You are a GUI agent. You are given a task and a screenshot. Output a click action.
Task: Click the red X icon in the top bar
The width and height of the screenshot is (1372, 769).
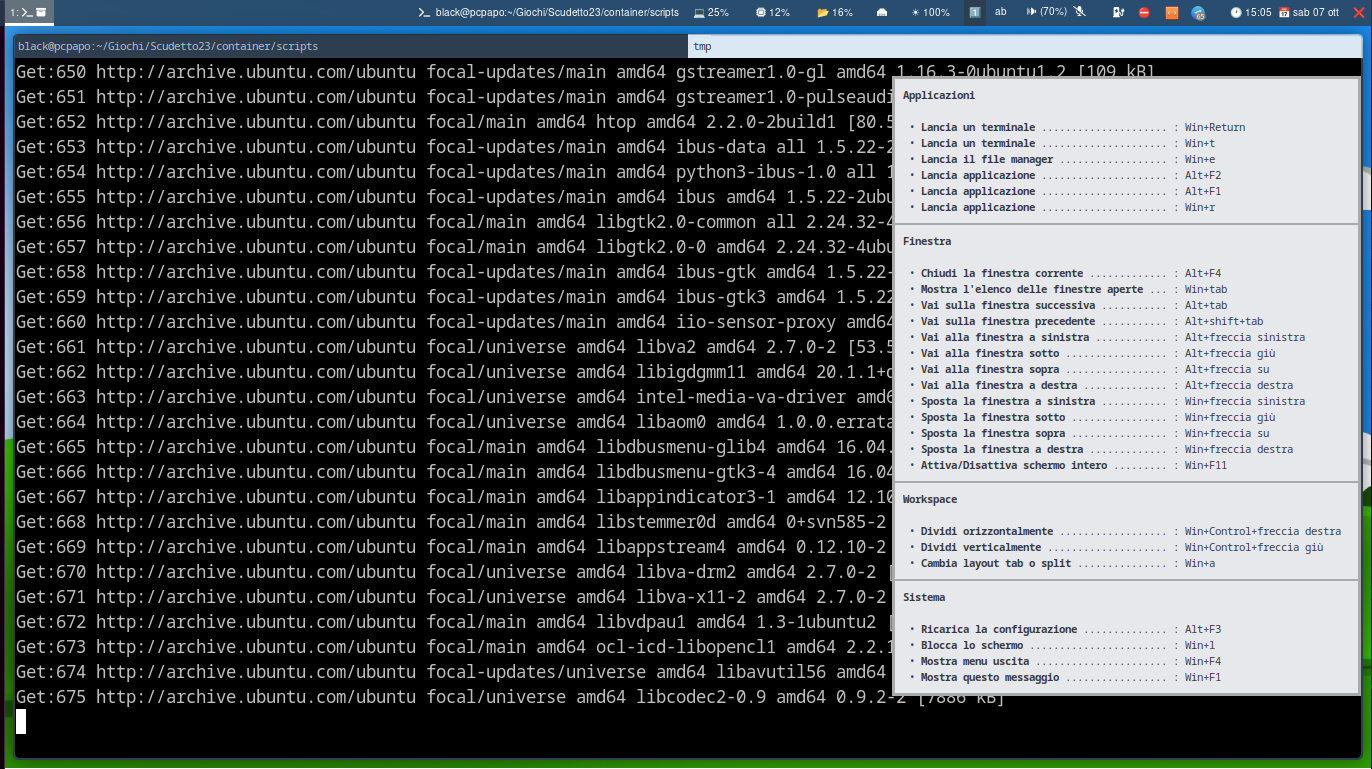1361,12
